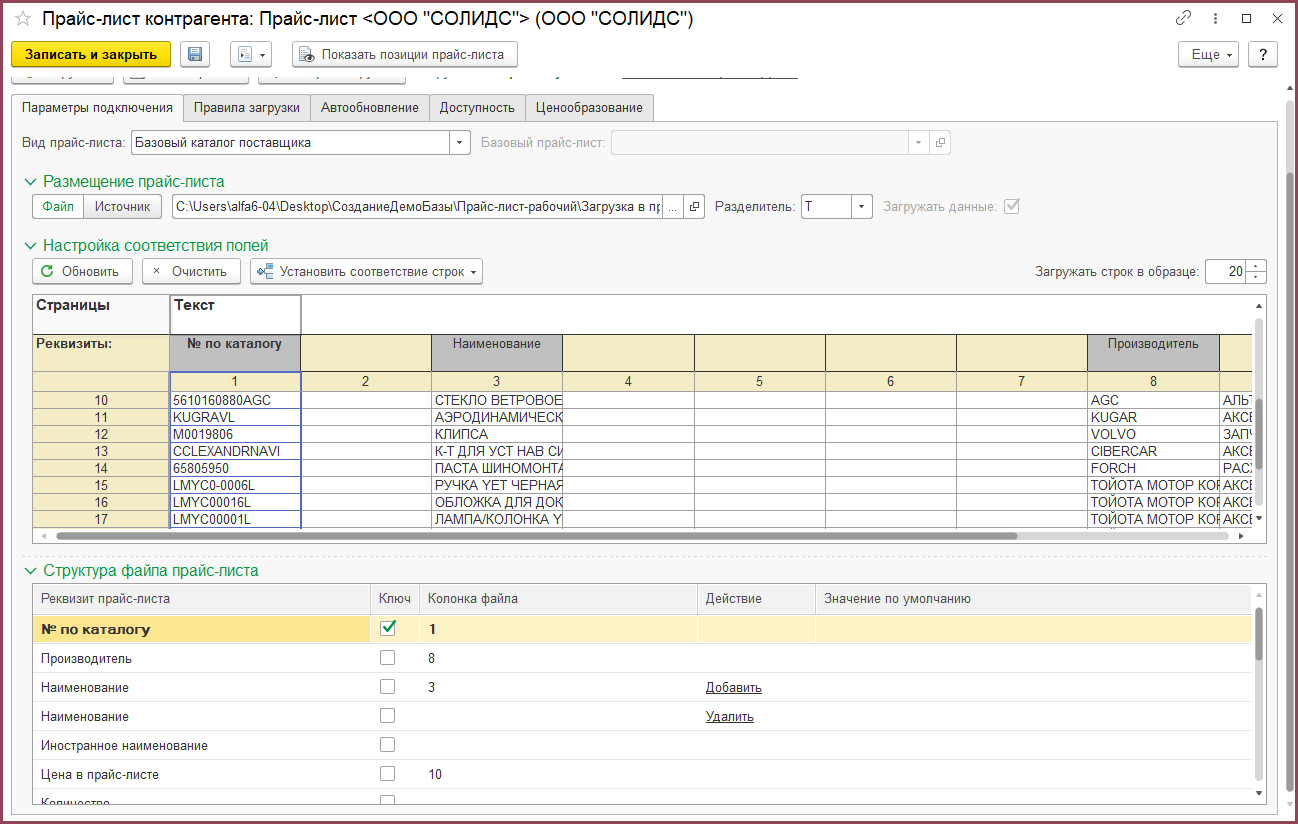Select cell KUGRAVL
The height and width of the screenshot is (824, 1298).
235,417
